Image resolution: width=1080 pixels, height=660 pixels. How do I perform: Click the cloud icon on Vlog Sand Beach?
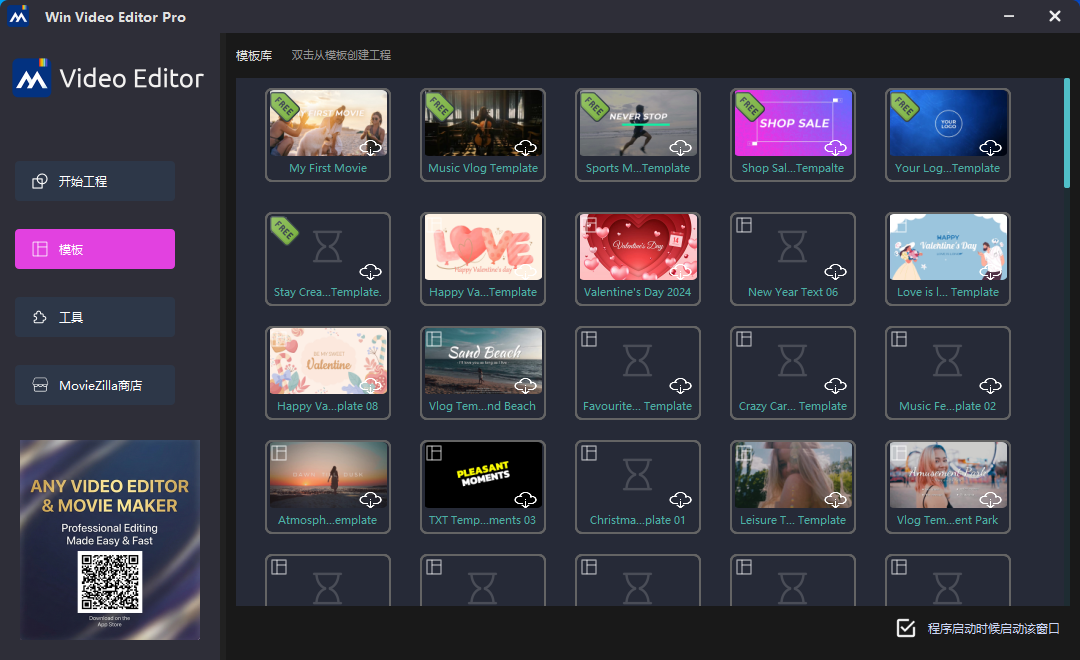coord(525,385)
